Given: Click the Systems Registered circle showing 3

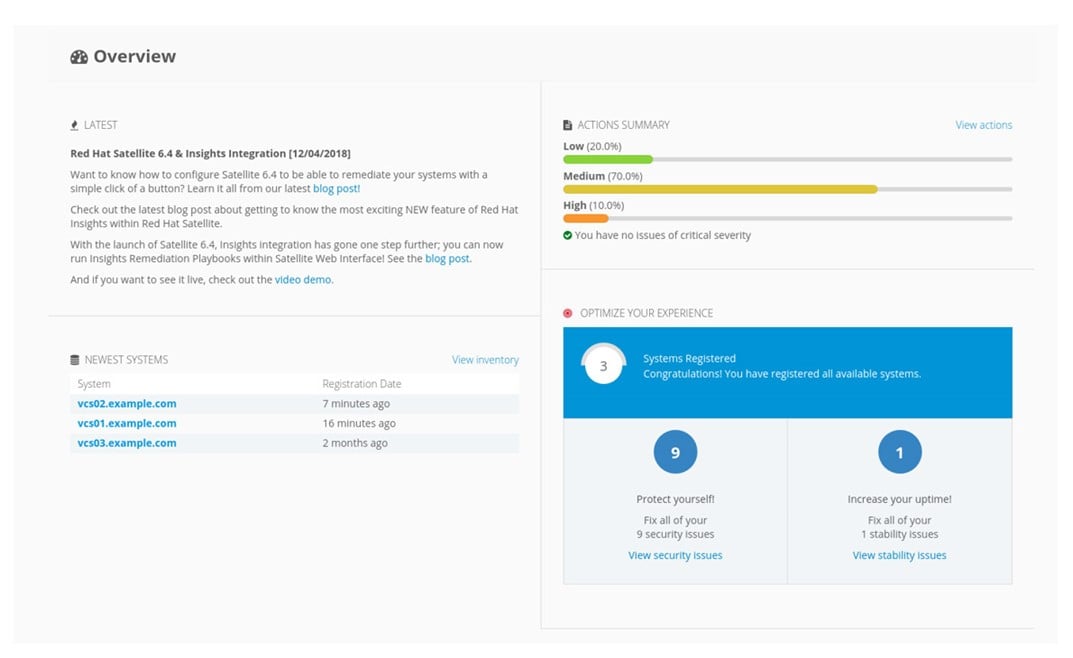Looking at the screenshot, I should click(603, 366).
